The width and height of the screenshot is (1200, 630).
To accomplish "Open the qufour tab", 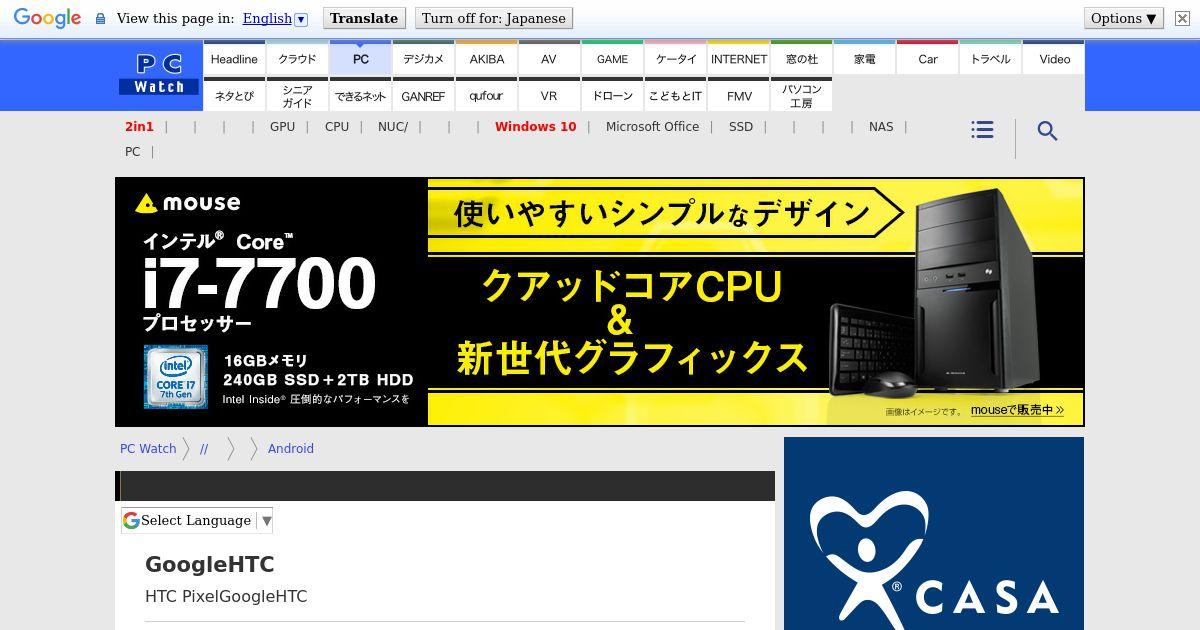I will click(x=486, y=95).
